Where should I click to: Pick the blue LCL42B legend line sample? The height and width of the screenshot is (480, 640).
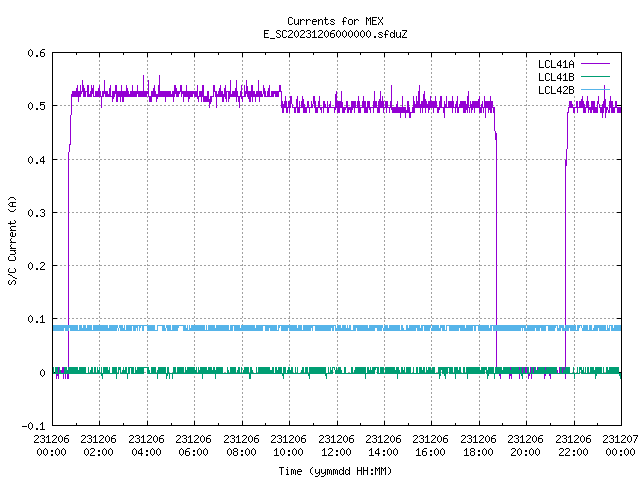click(595, 89)
